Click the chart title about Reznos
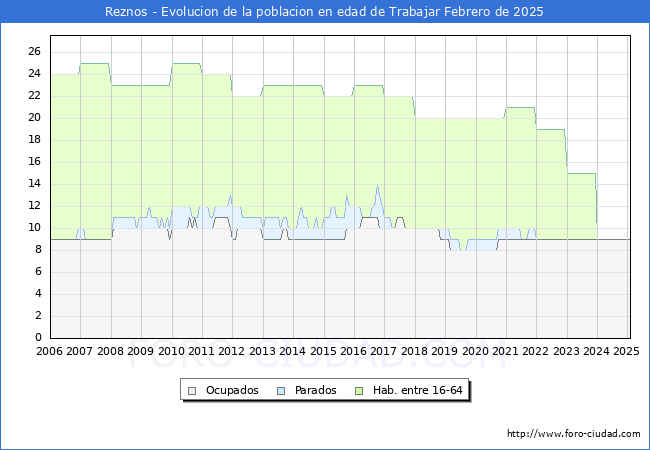 tap(324, 11)
